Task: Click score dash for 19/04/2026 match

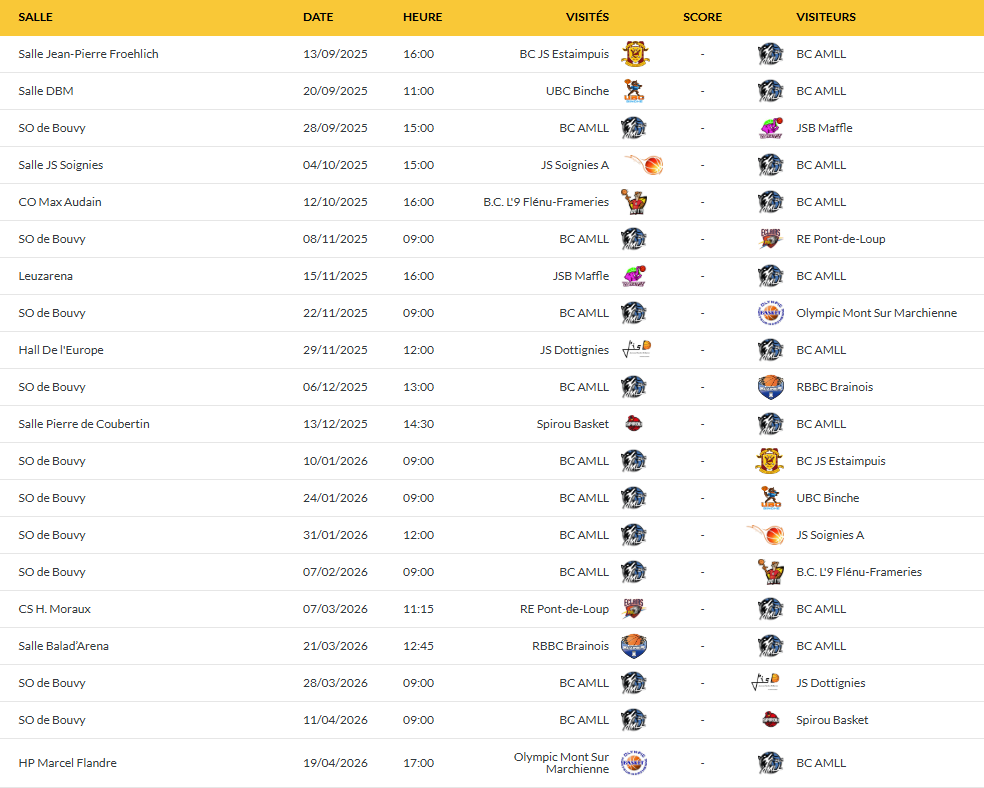Action: click(x=702, y=764)
